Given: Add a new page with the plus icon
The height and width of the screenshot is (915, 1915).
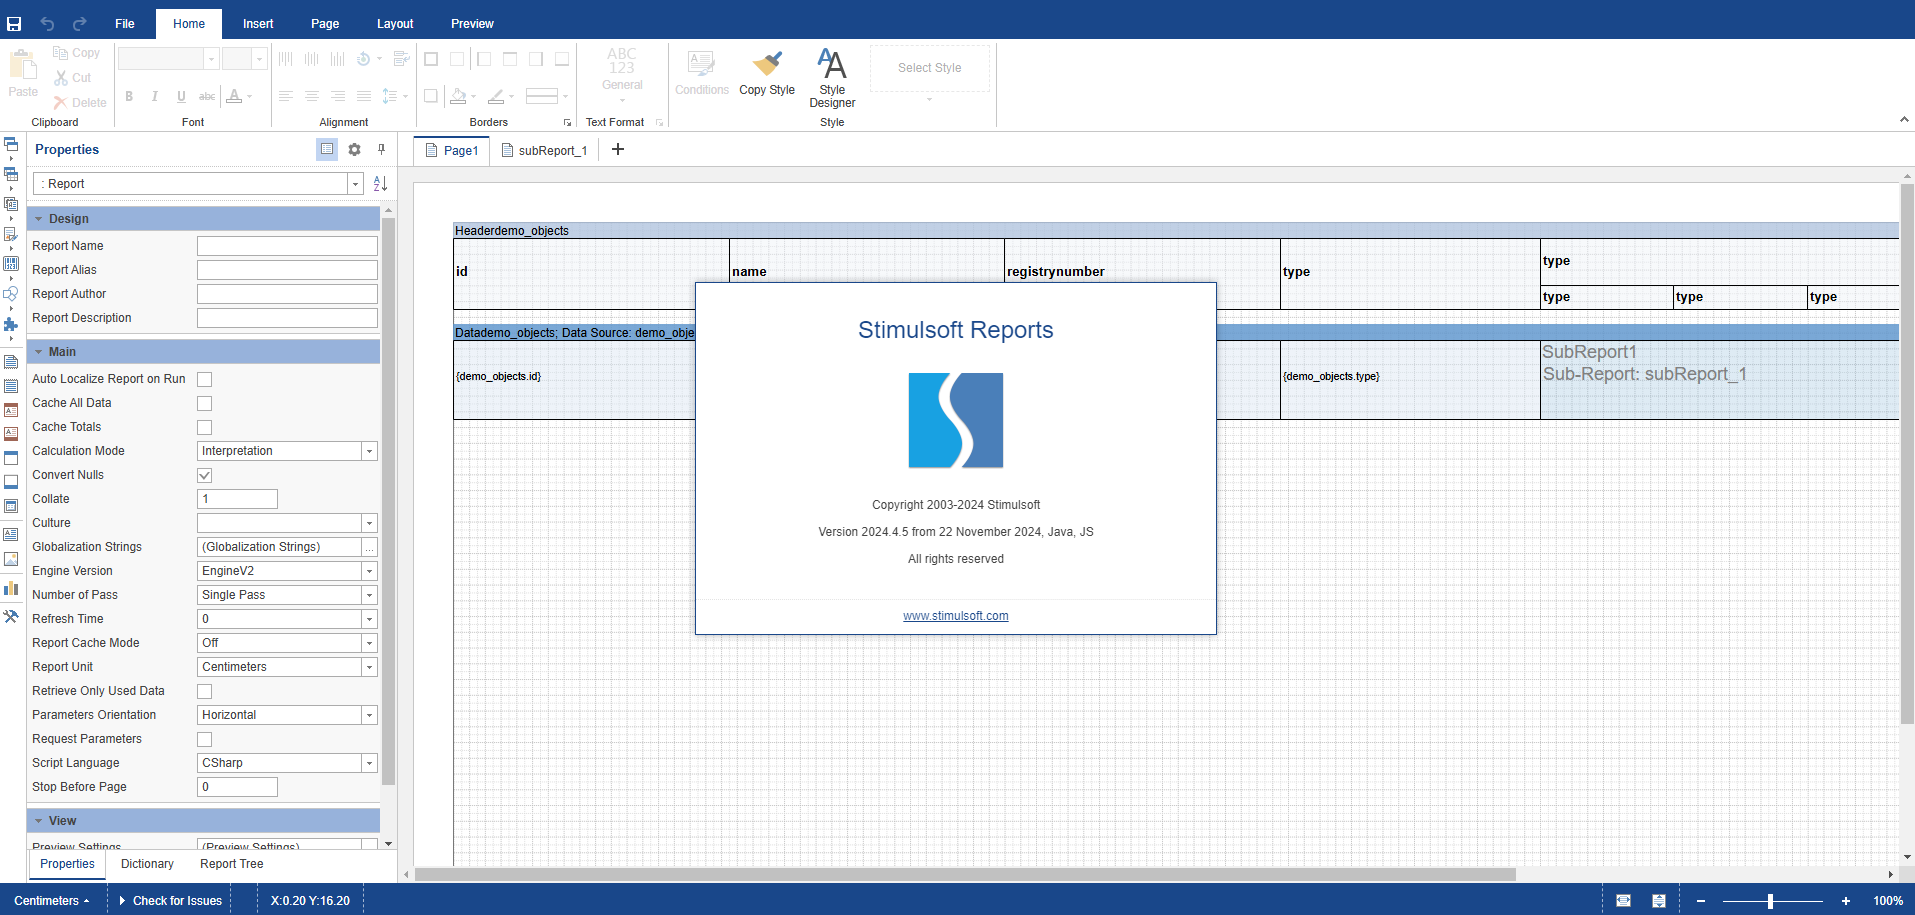Looking at the screenshot, I should click(618, 149).
